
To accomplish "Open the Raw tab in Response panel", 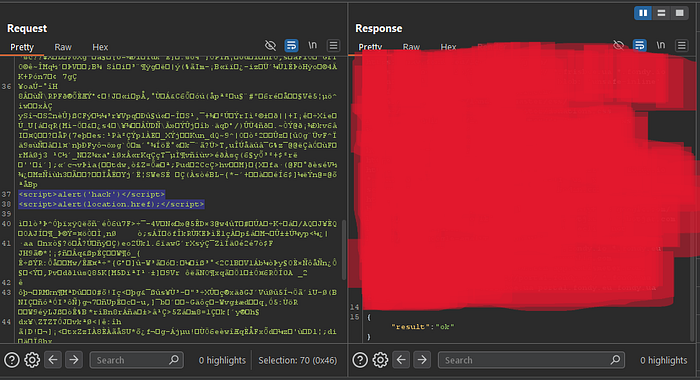I will tap(411, 47).
